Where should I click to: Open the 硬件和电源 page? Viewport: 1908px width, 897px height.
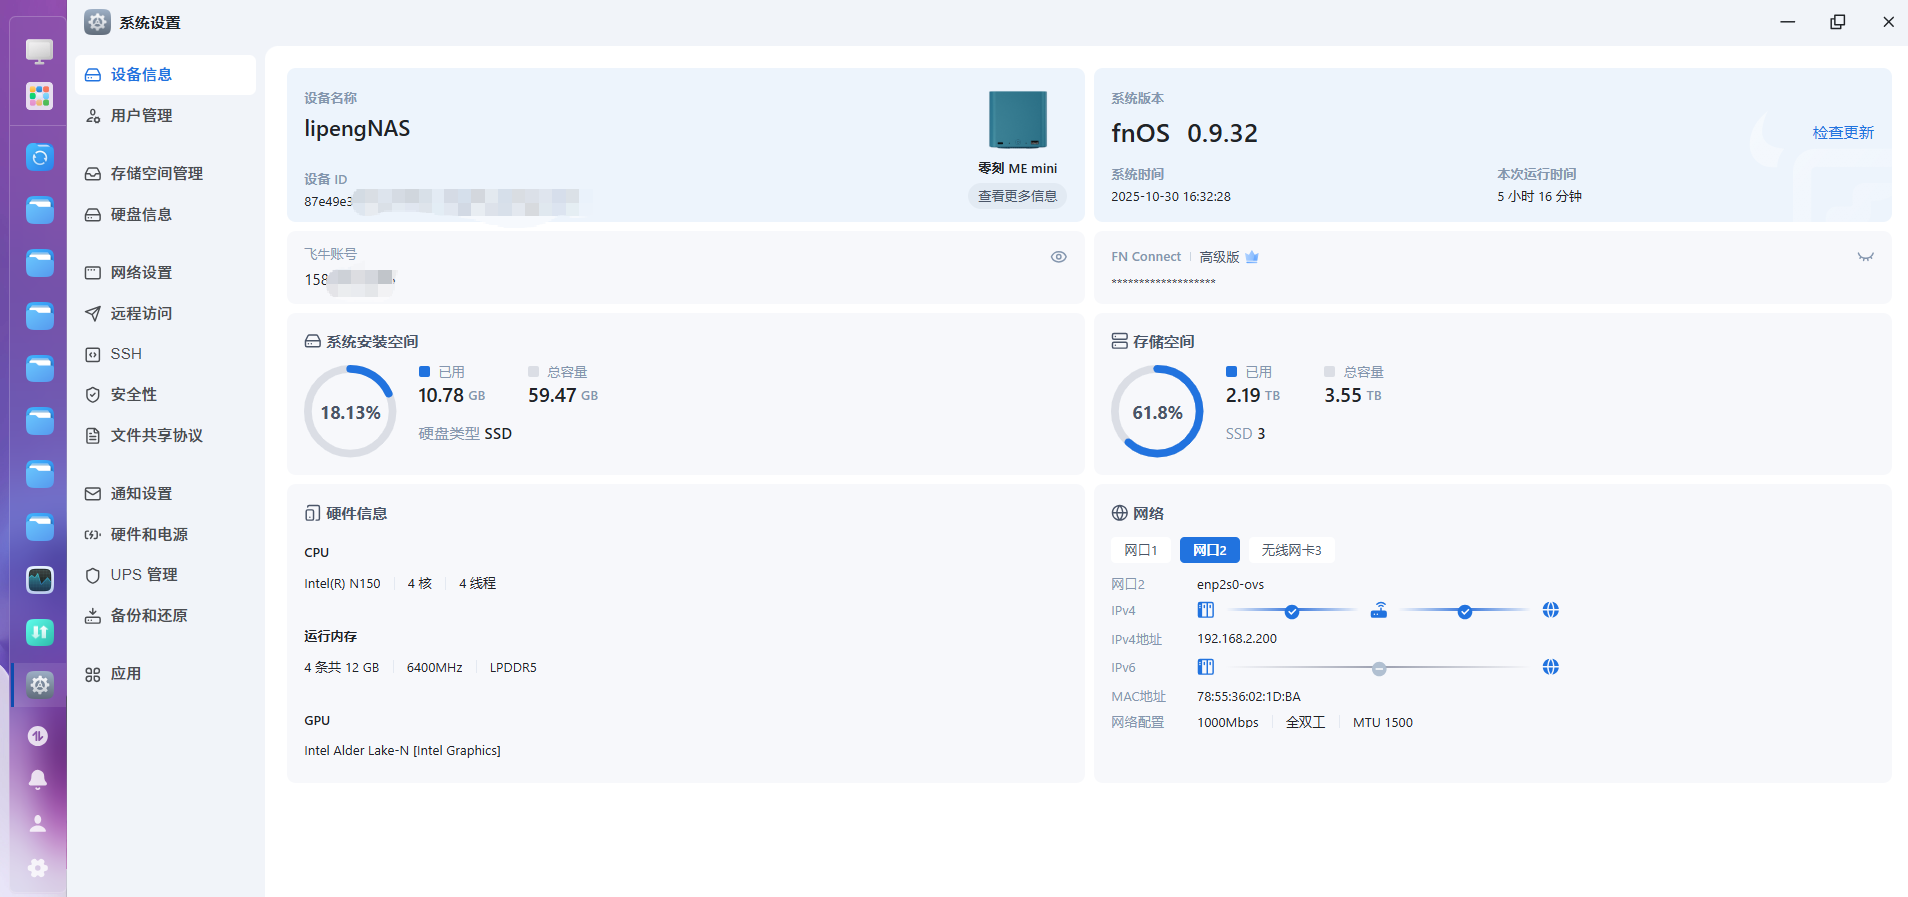coord(165,535)
